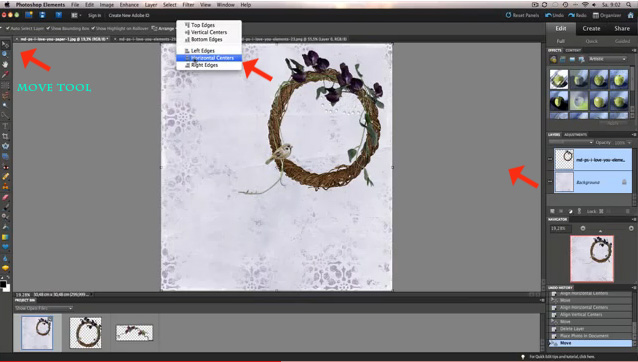
Task: Click the foreground color swatch
Action: [3, 283]
